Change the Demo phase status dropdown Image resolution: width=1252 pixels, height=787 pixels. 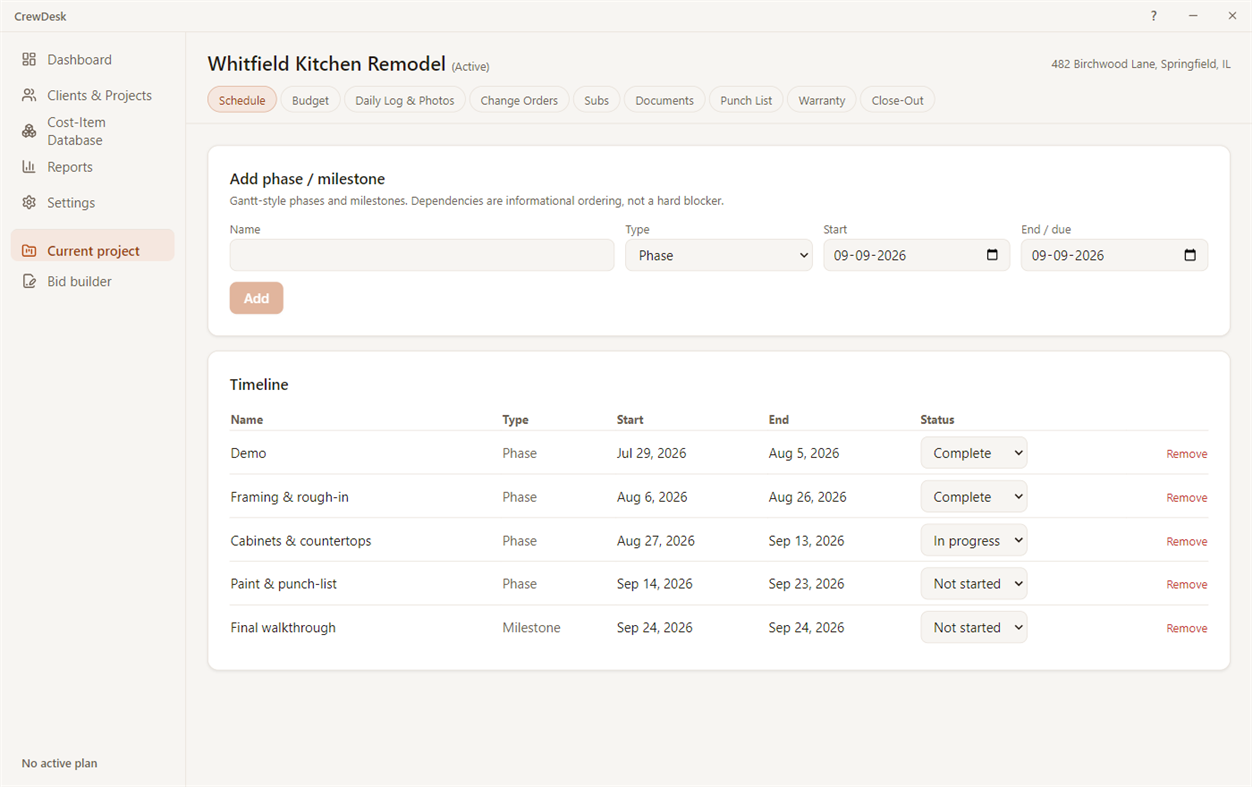(x=974, y=453)
